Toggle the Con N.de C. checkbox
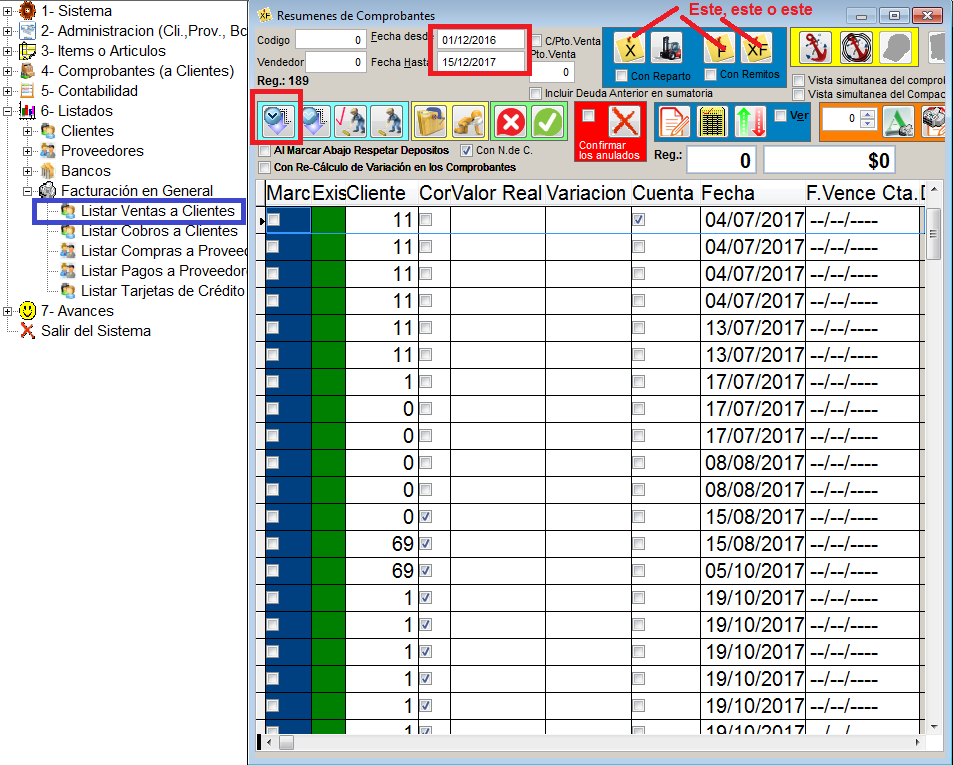This screenshot has height=765, width=953. click(466, 150)
